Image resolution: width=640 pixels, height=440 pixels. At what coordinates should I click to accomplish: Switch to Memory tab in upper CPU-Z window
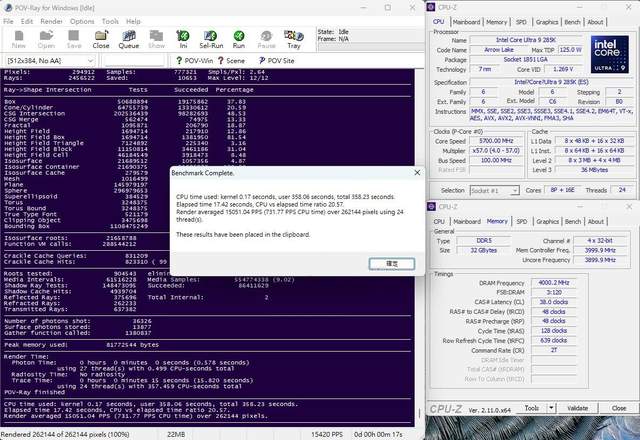tap(496, 22)
